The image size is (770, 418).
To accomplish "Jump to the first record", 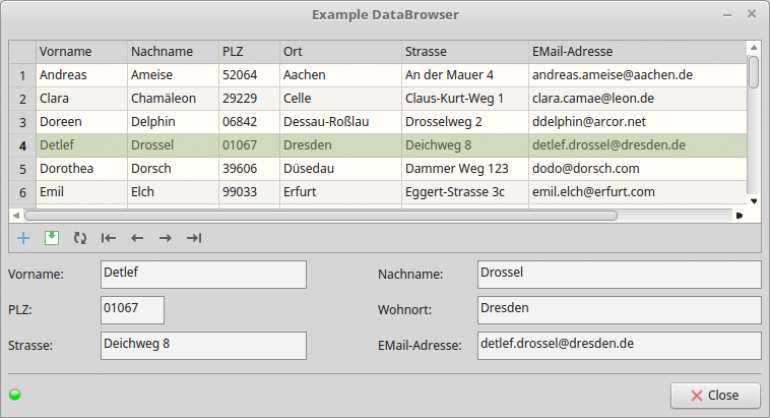I will pyautogui.click(x=109, y=238).
